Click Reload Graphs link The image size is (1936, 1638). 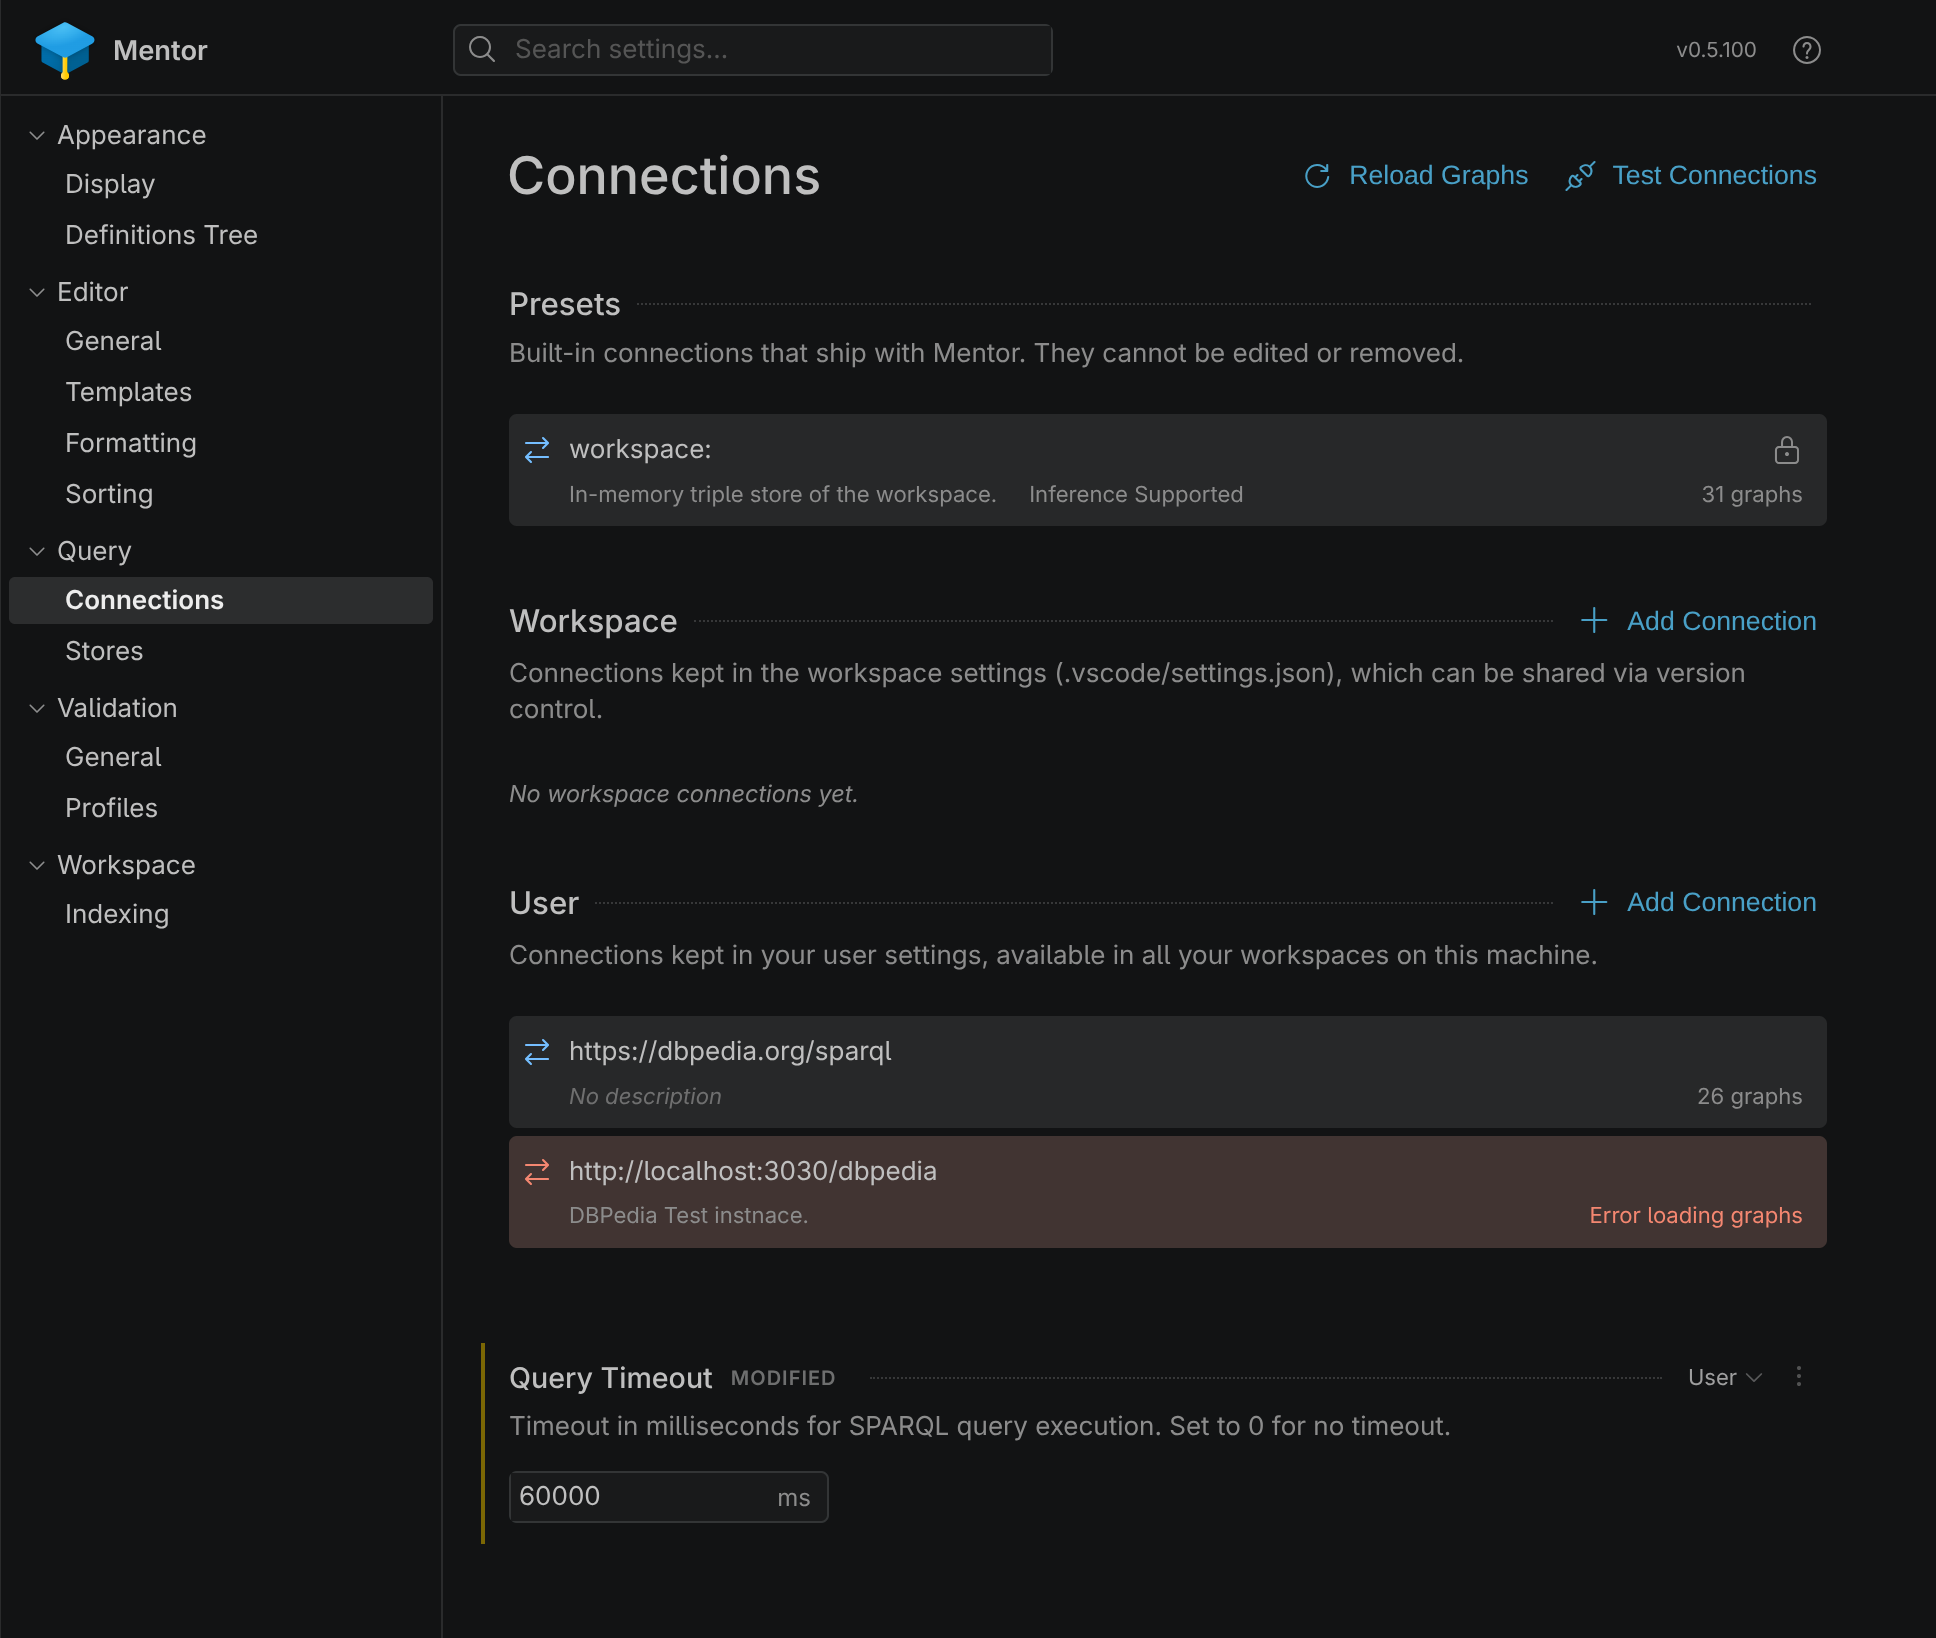tap(1438, 175)
